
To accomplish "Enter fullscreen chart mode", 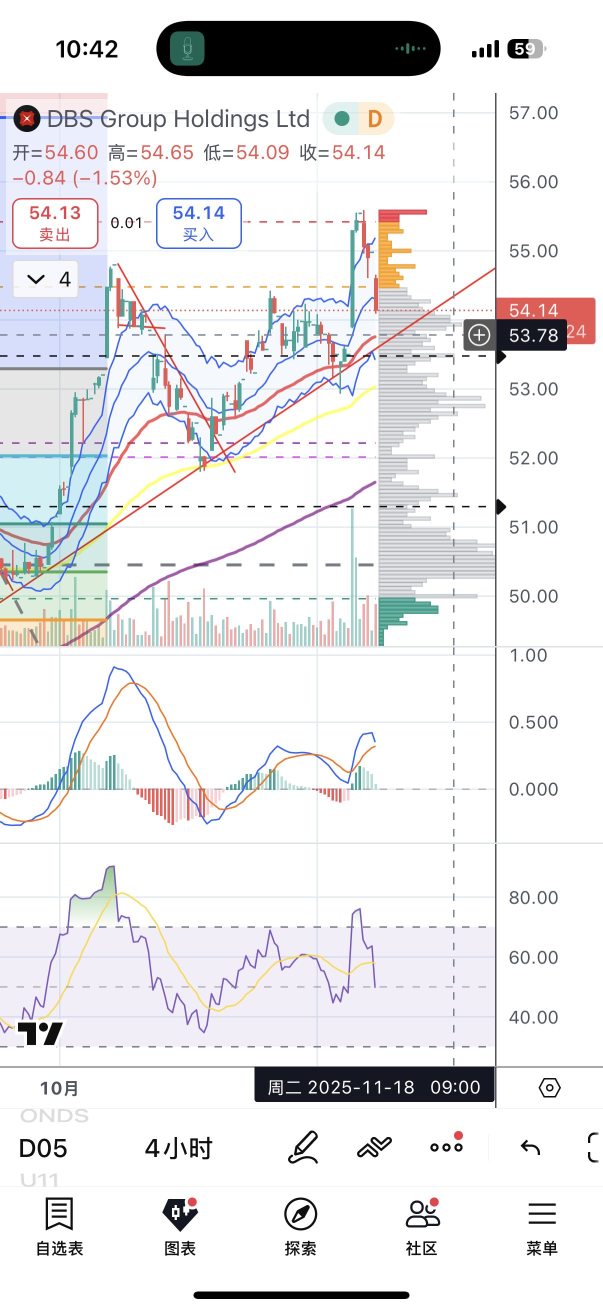I will coord(594,1147).
